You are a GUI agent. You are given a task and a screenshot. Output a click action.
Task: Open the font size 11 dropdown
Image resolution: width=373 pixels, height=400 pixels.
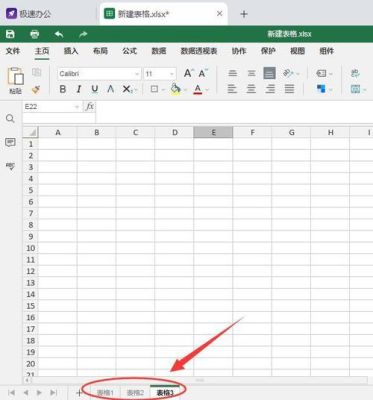172,74
